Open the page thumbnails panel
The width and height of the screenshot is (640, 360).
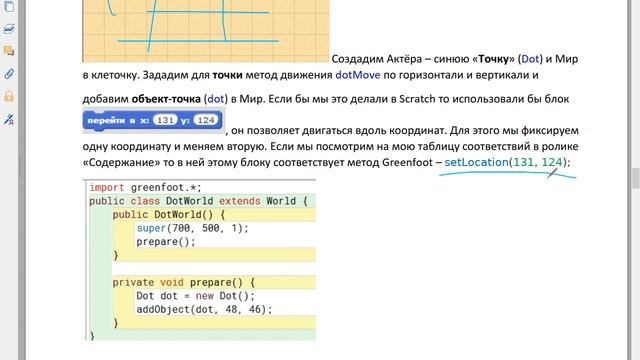pyautogui.click(x=9, y=6)
